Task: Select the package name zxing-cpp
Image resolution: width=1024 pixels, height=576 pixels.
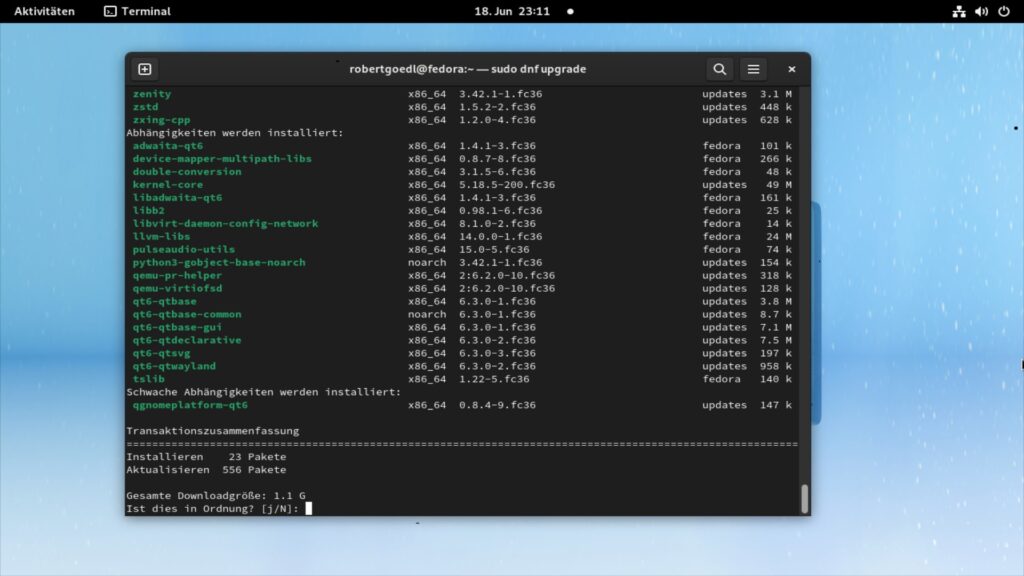Action: (x=161, y=120)
